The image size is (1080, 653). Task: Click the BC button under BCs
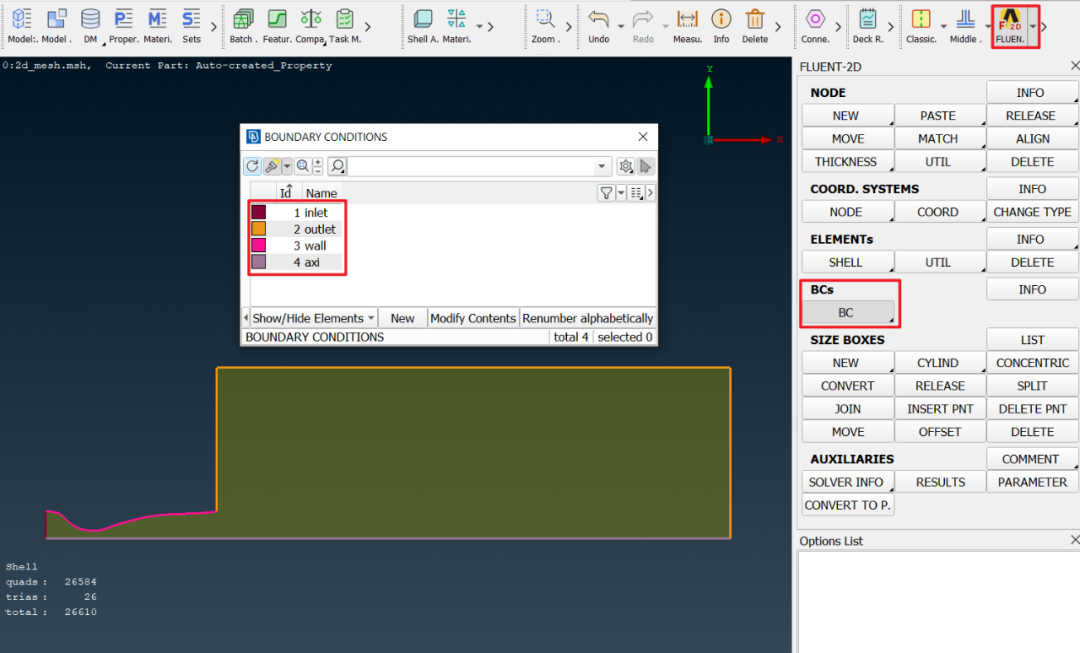click(x=848, y=312)
